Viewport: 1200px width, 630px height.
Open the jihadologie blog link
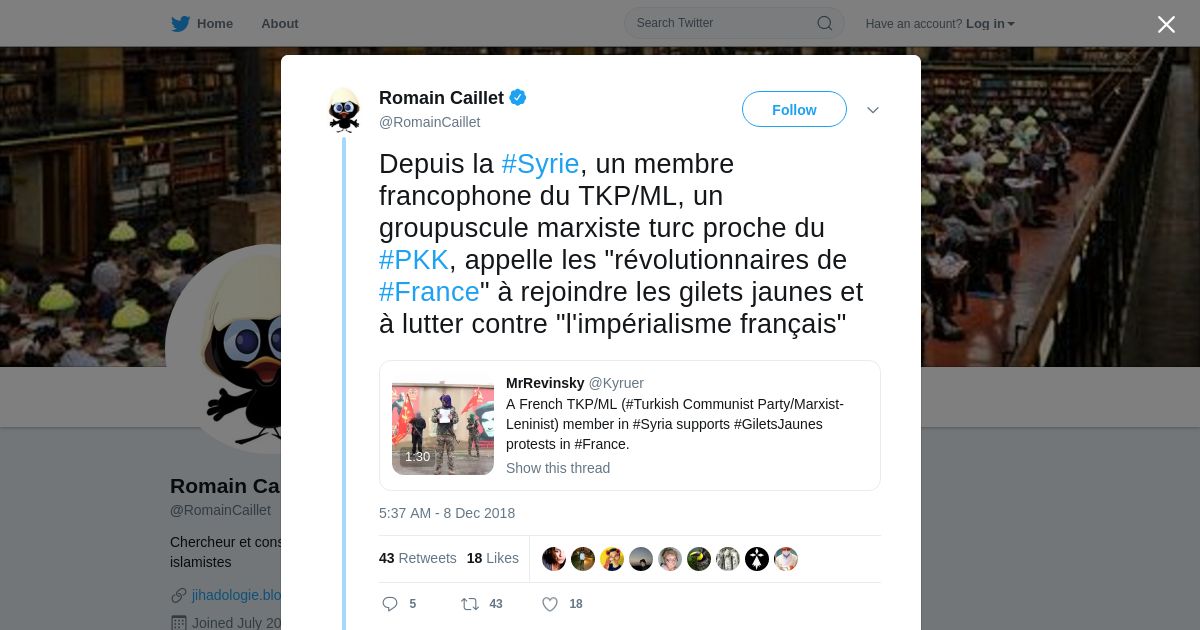click(x=236, y=595)
